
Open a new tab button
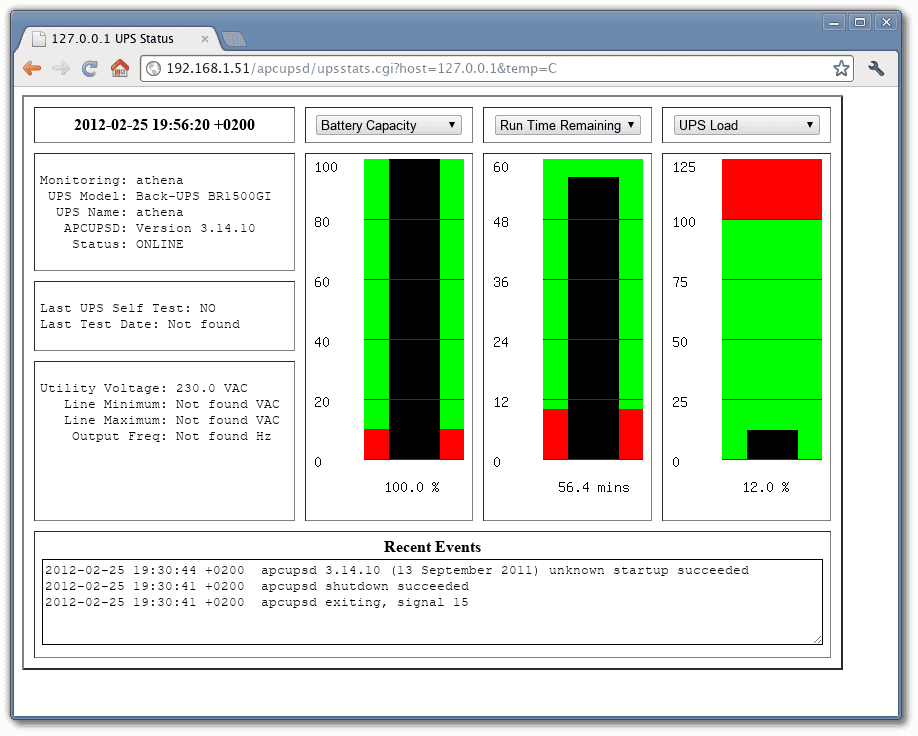point(234,39)
